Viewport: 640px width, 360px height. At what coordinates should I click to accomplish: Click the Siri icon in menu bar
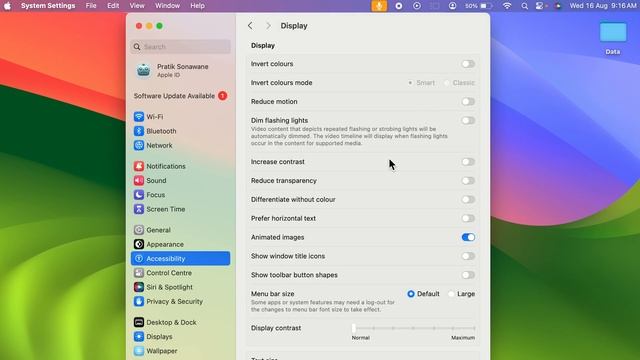558,6
